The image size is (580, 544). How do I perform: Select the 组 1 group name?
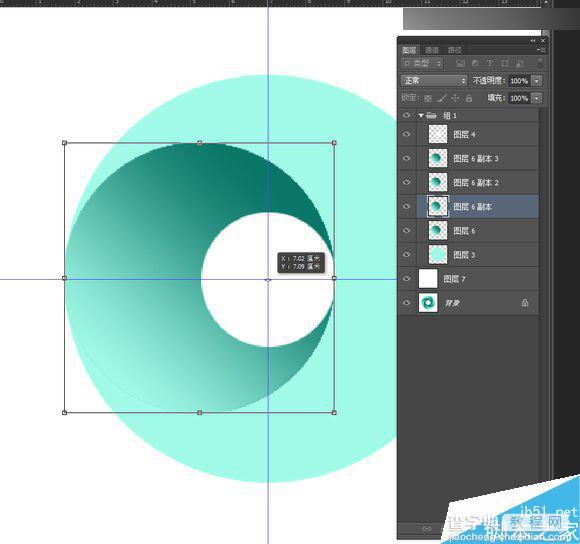point(450,115)
